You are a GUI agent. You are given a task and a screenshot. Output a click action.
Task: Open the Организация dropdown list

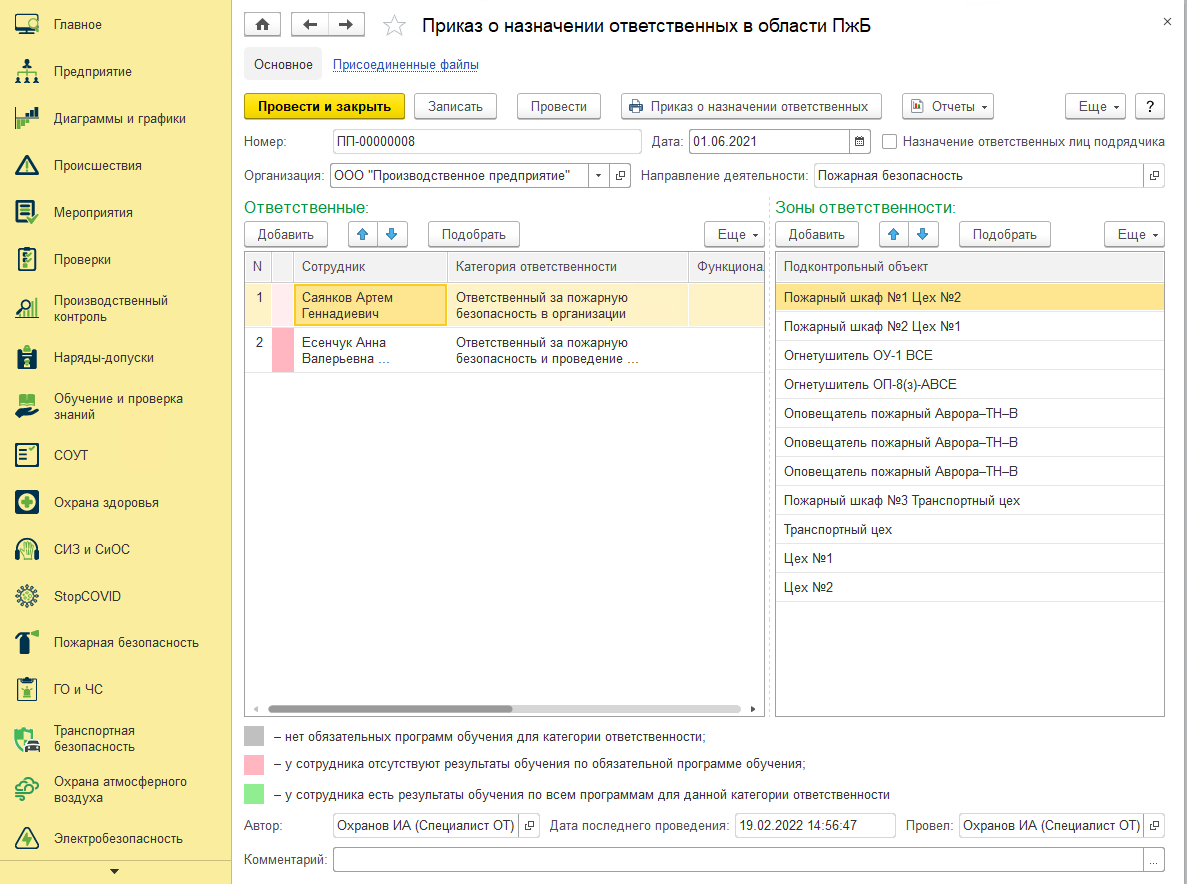[599, 176]
